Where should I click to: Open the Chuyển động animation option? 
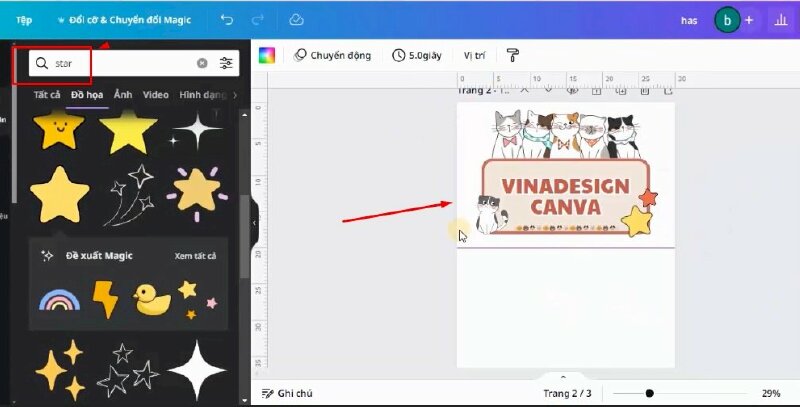pyautogui.click(x=334, y=55)
